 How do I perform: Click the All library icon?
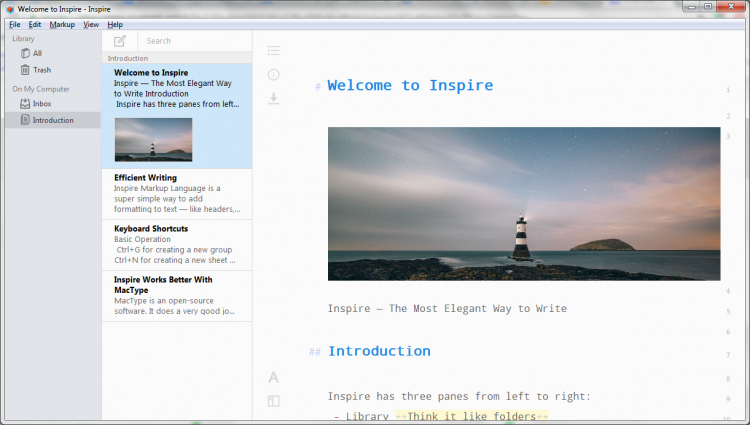[25, 53]
